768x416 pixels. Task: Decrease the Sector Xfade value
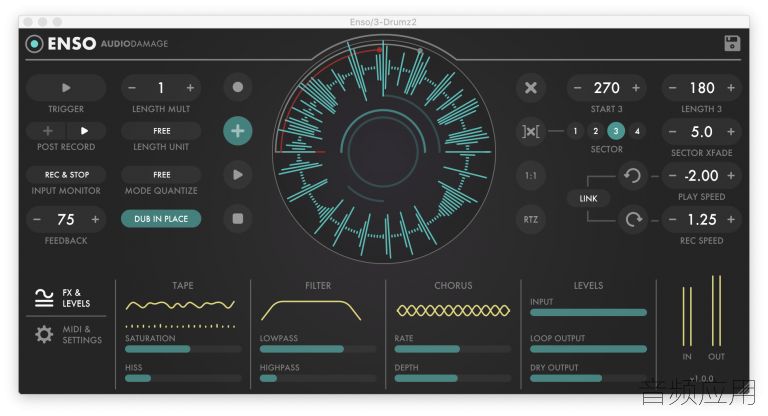672,132
